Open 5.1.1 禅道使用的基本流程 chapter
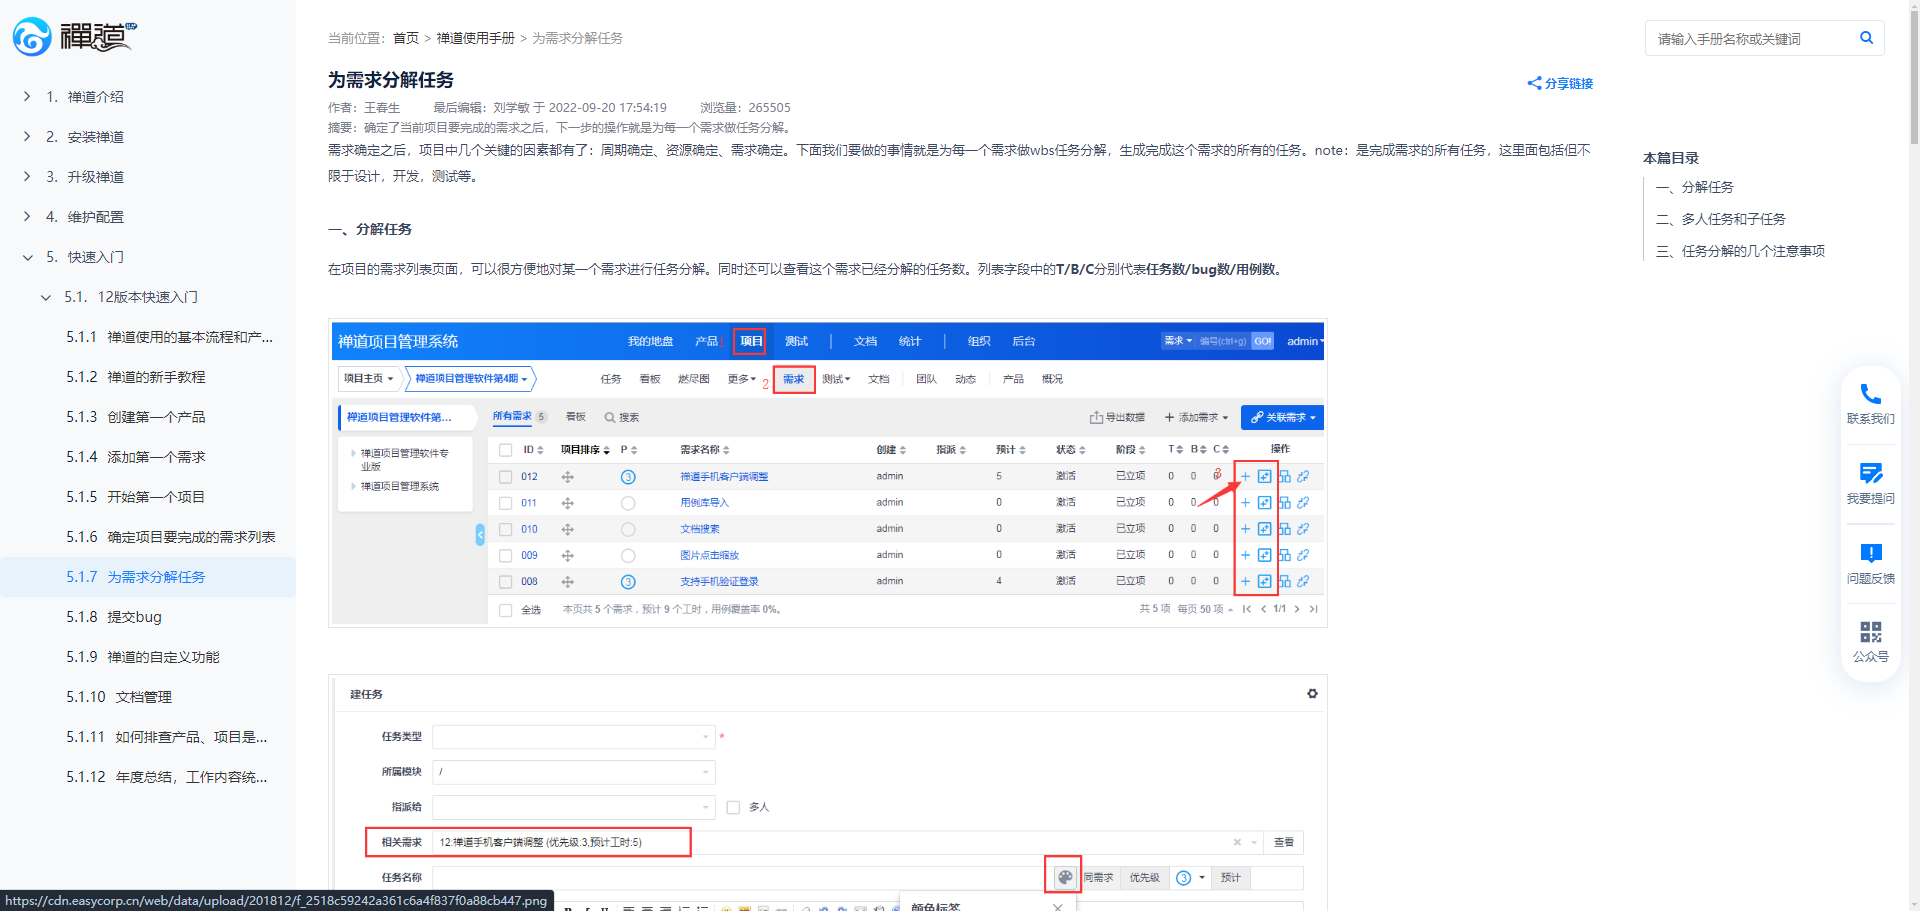Image resolution: width=1920 pixels, height=911 pixels. [169, 337]
